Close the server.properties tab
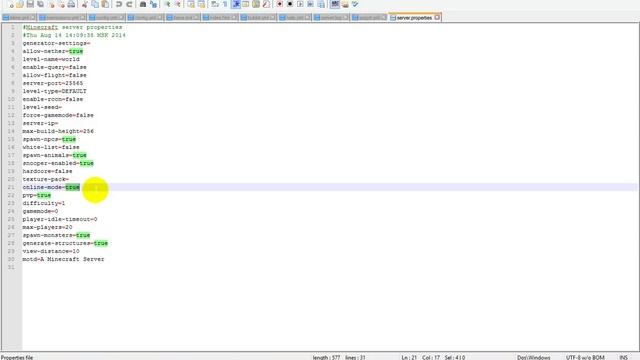The image size is (640, 360). (437, 18)
